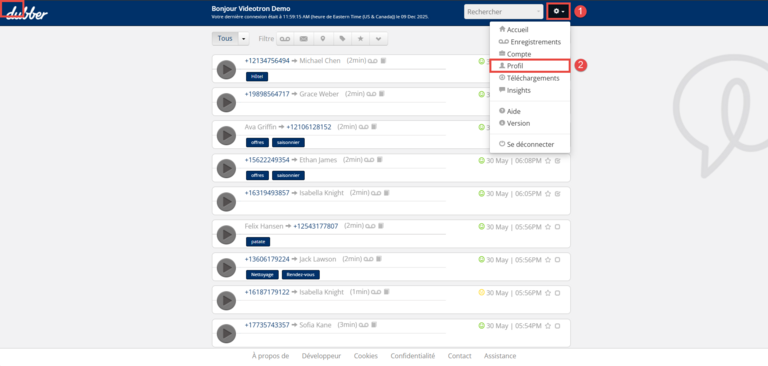
Task: Select Profil from the menu
Action: tap(529, 66)
